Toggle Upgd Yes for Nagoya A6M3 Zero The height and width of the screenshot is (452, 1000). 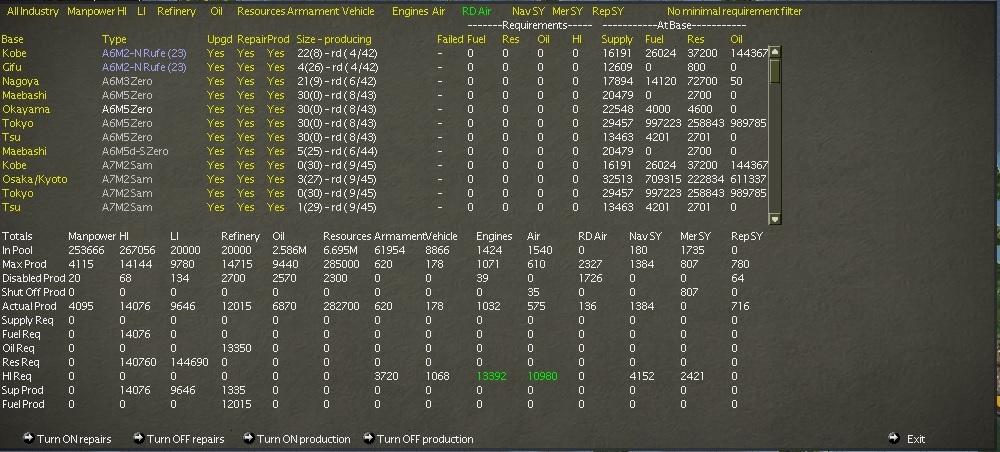pos(216,82)
